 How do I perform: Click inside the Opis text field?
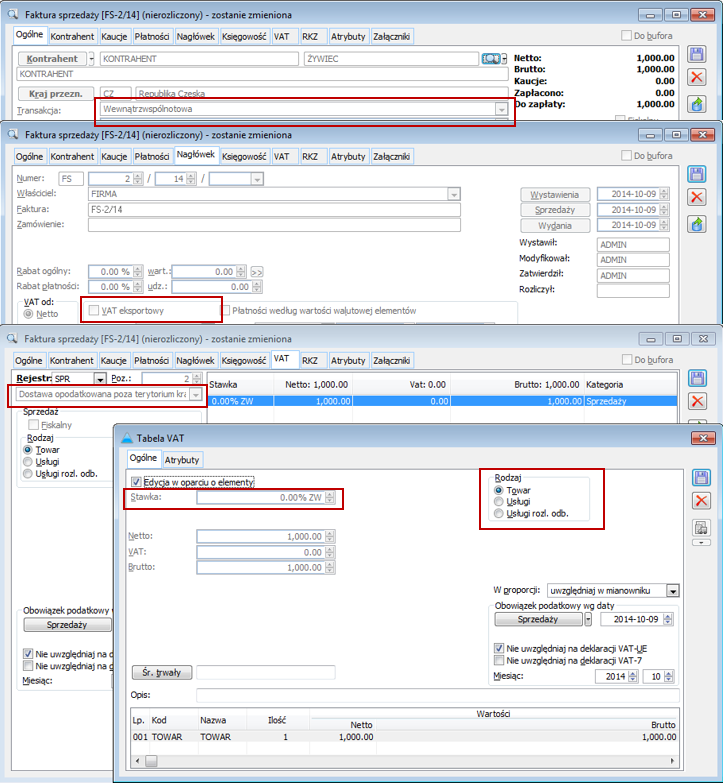(x=437, y=695)
